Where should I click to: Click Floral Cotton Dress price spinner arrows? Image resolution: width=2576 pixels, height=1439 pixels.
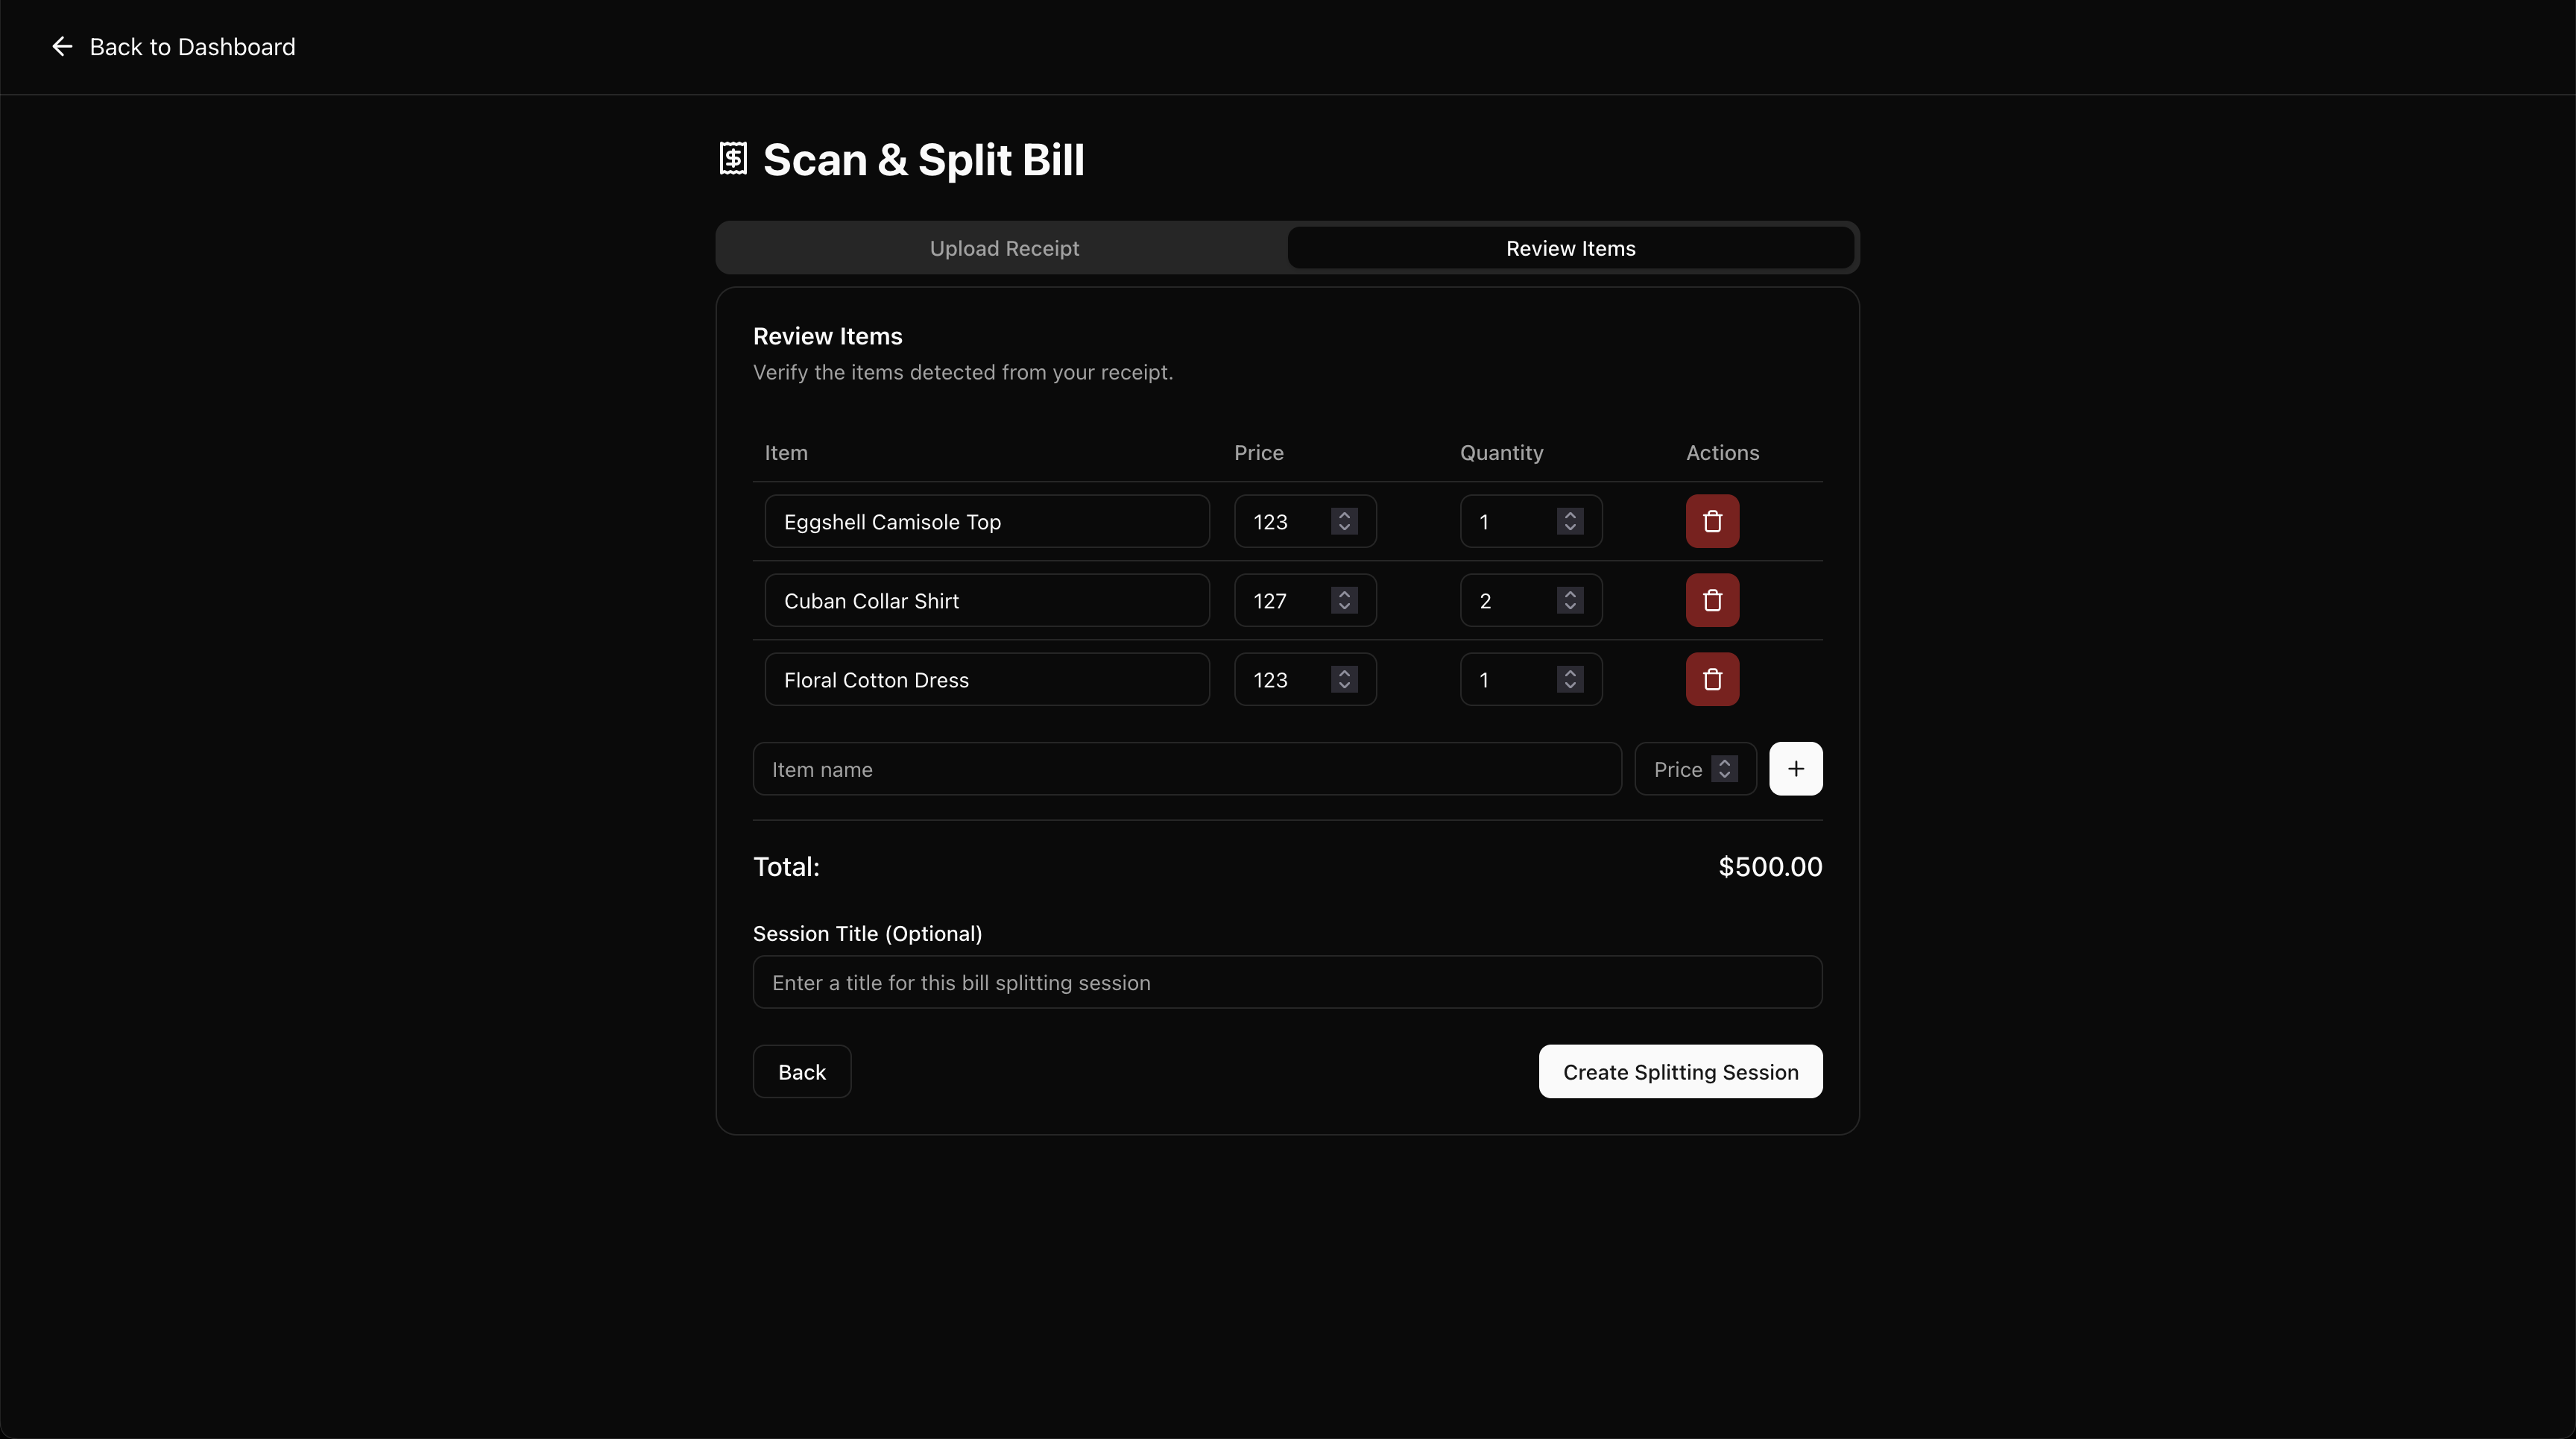[x=1344, y=679]
